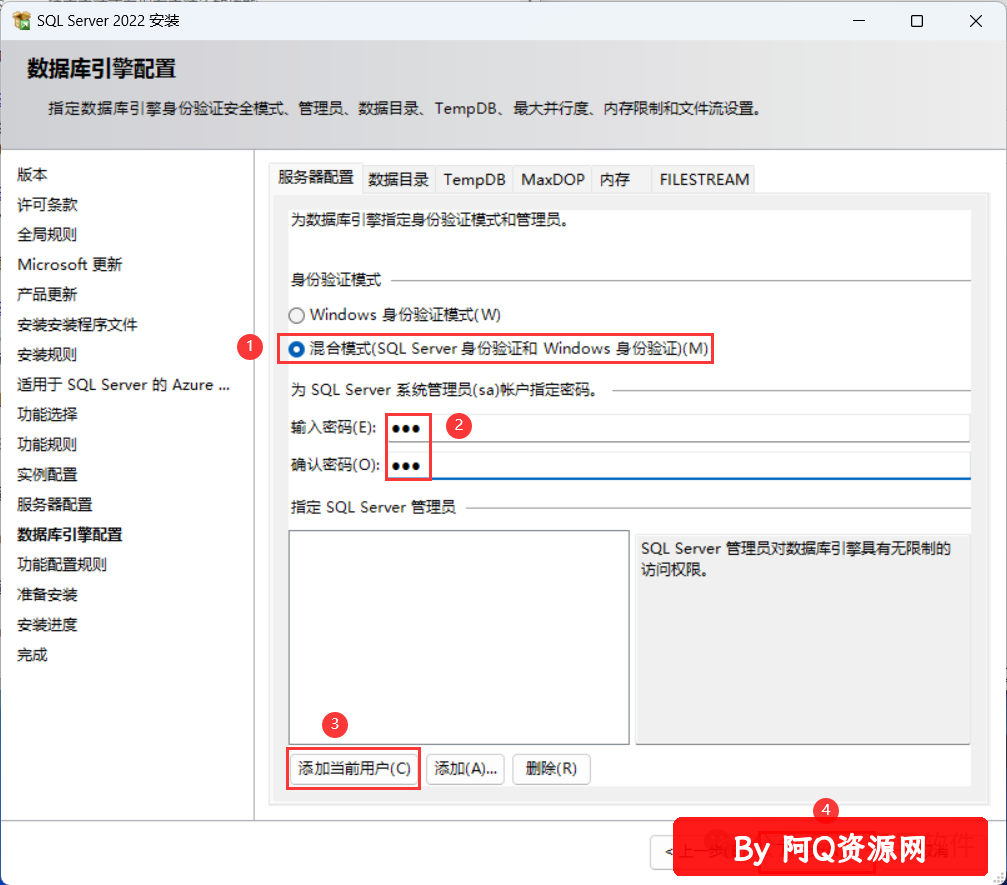
Task: Click the 确认密码 password field
Action: click(x=678, y=466)
